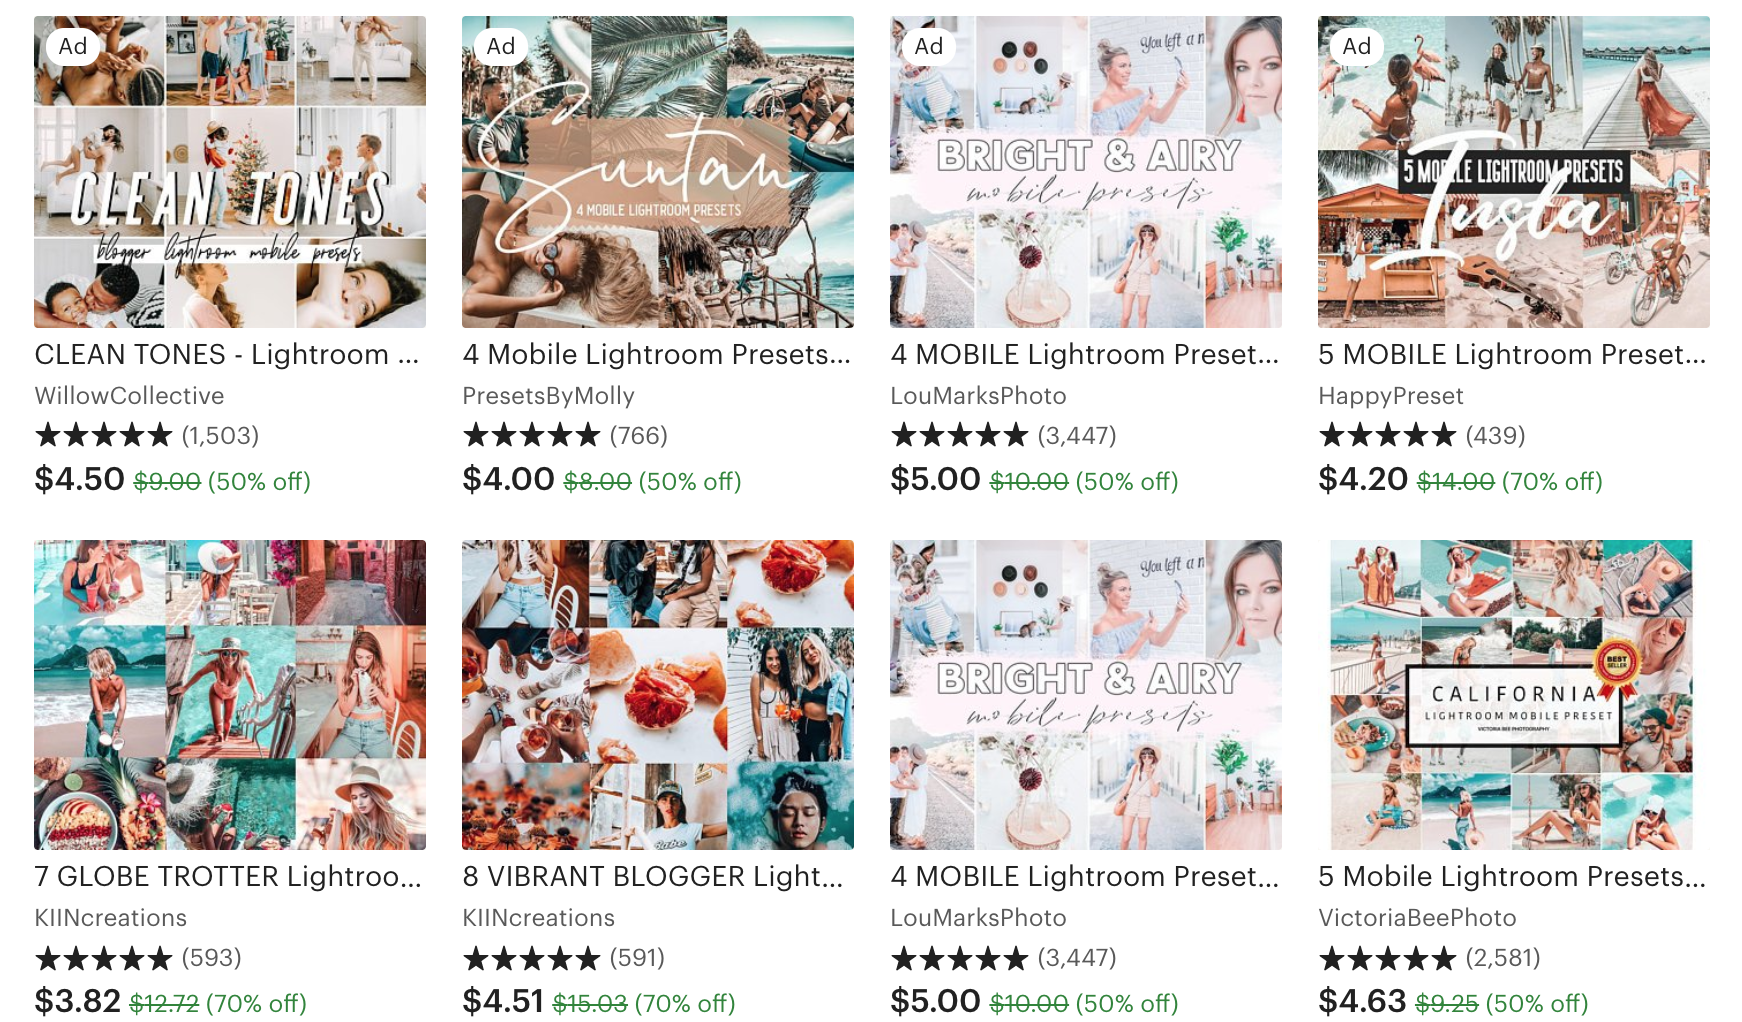Open the 8 VIBRANT BLOGGER title link

pyautogui.click(x=653, y=876)
